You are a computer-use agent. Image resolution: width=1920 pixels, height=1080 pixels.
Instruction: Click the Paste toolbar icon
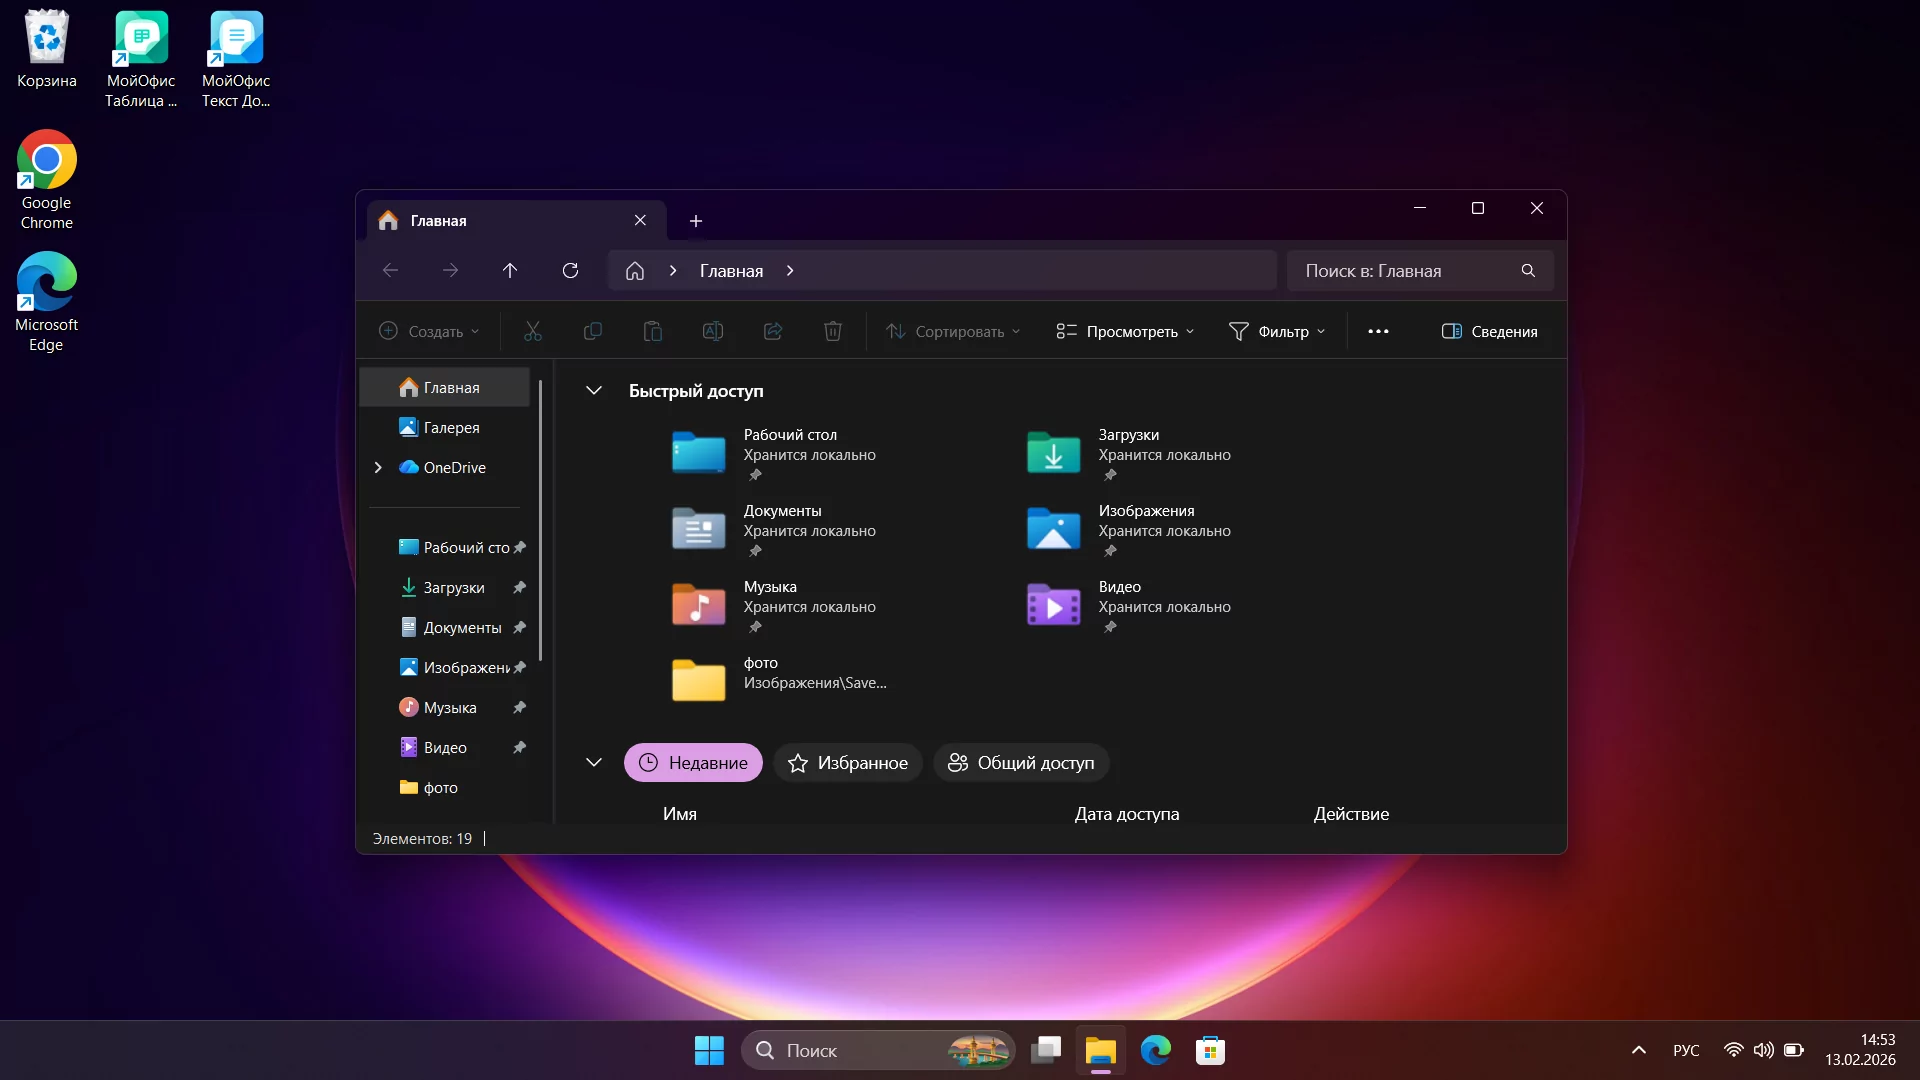click(x=653, y=331)
